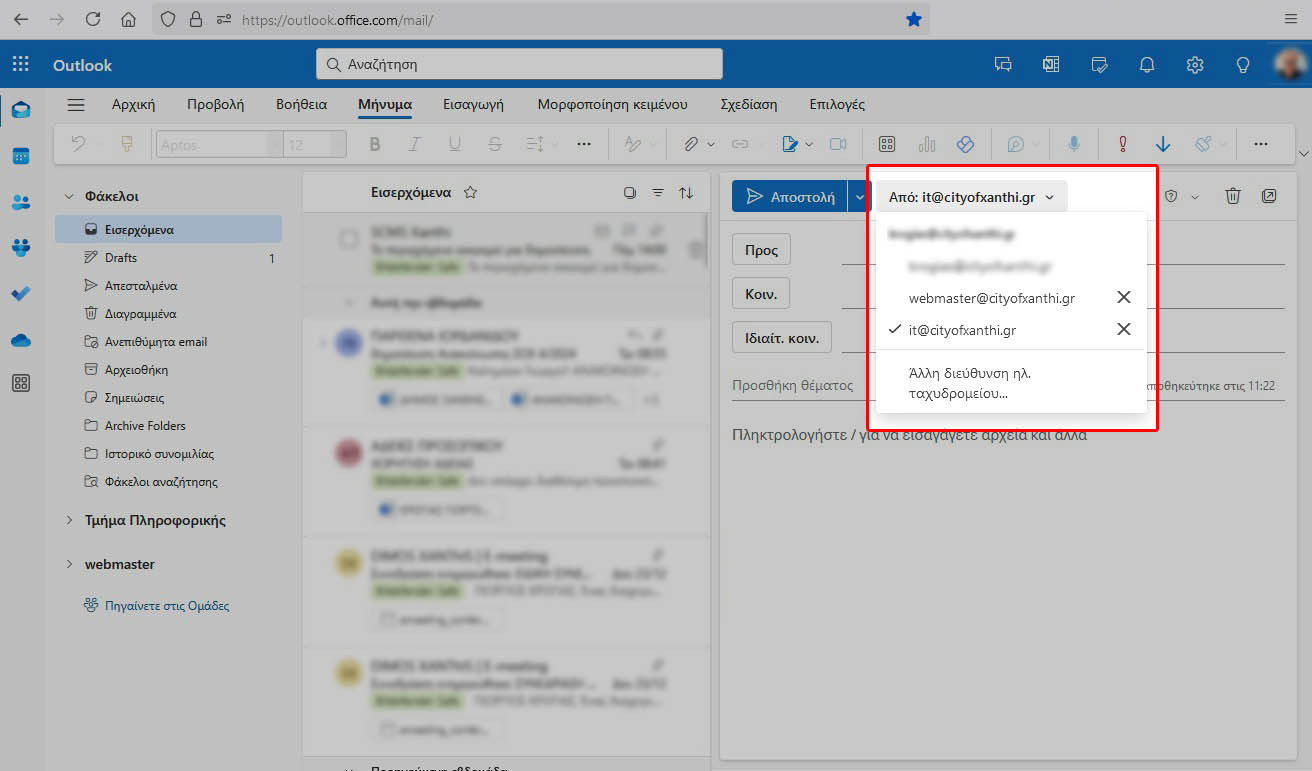The image size is (1312, 771).
Task: Expand the webmaster mailbox section
Action: tap(69, 564)
